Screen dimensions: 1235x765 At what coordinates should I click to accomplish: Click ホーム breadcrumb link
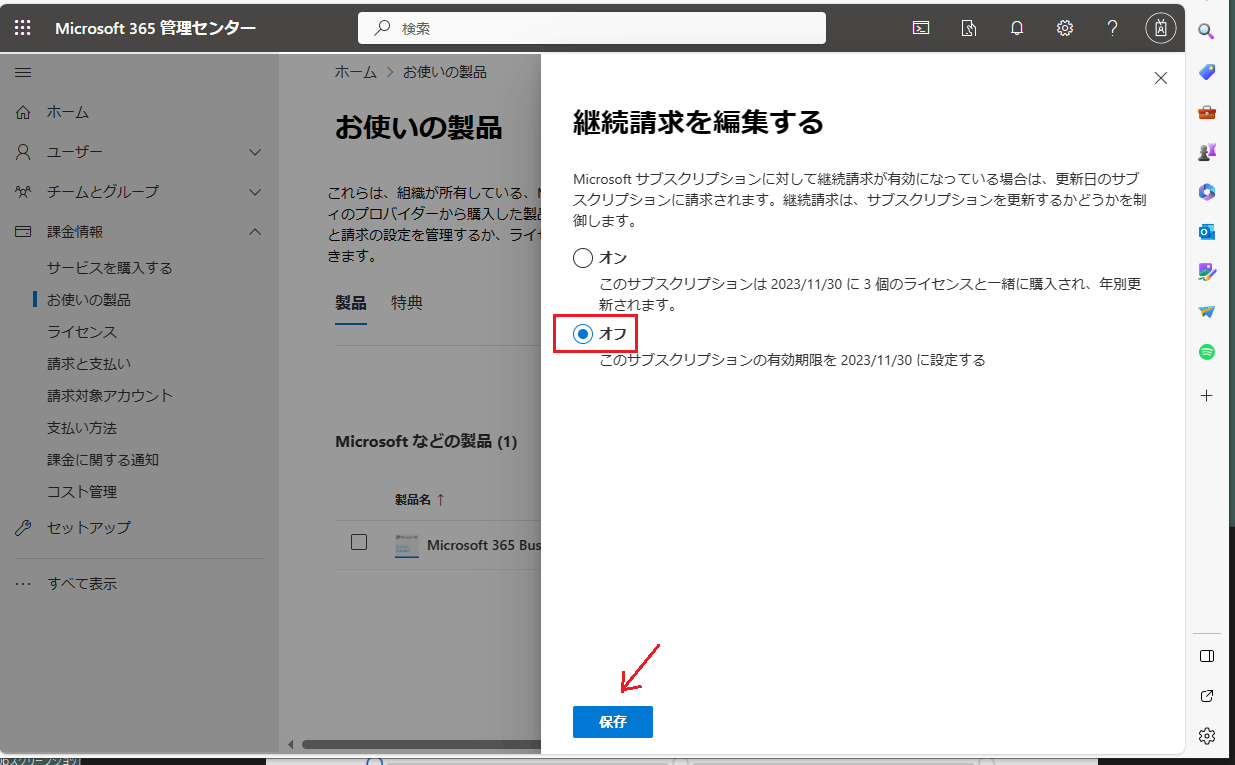tap(356, 72)
